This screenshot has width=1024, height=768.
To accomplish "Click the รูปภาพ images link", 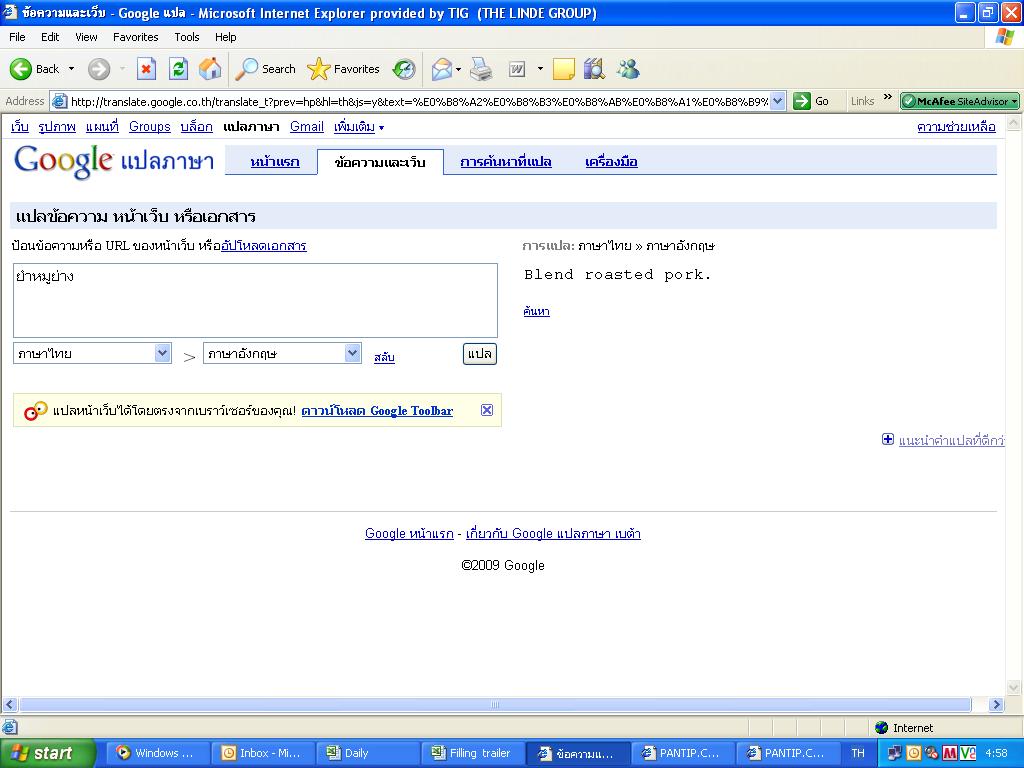I will 57,127.
